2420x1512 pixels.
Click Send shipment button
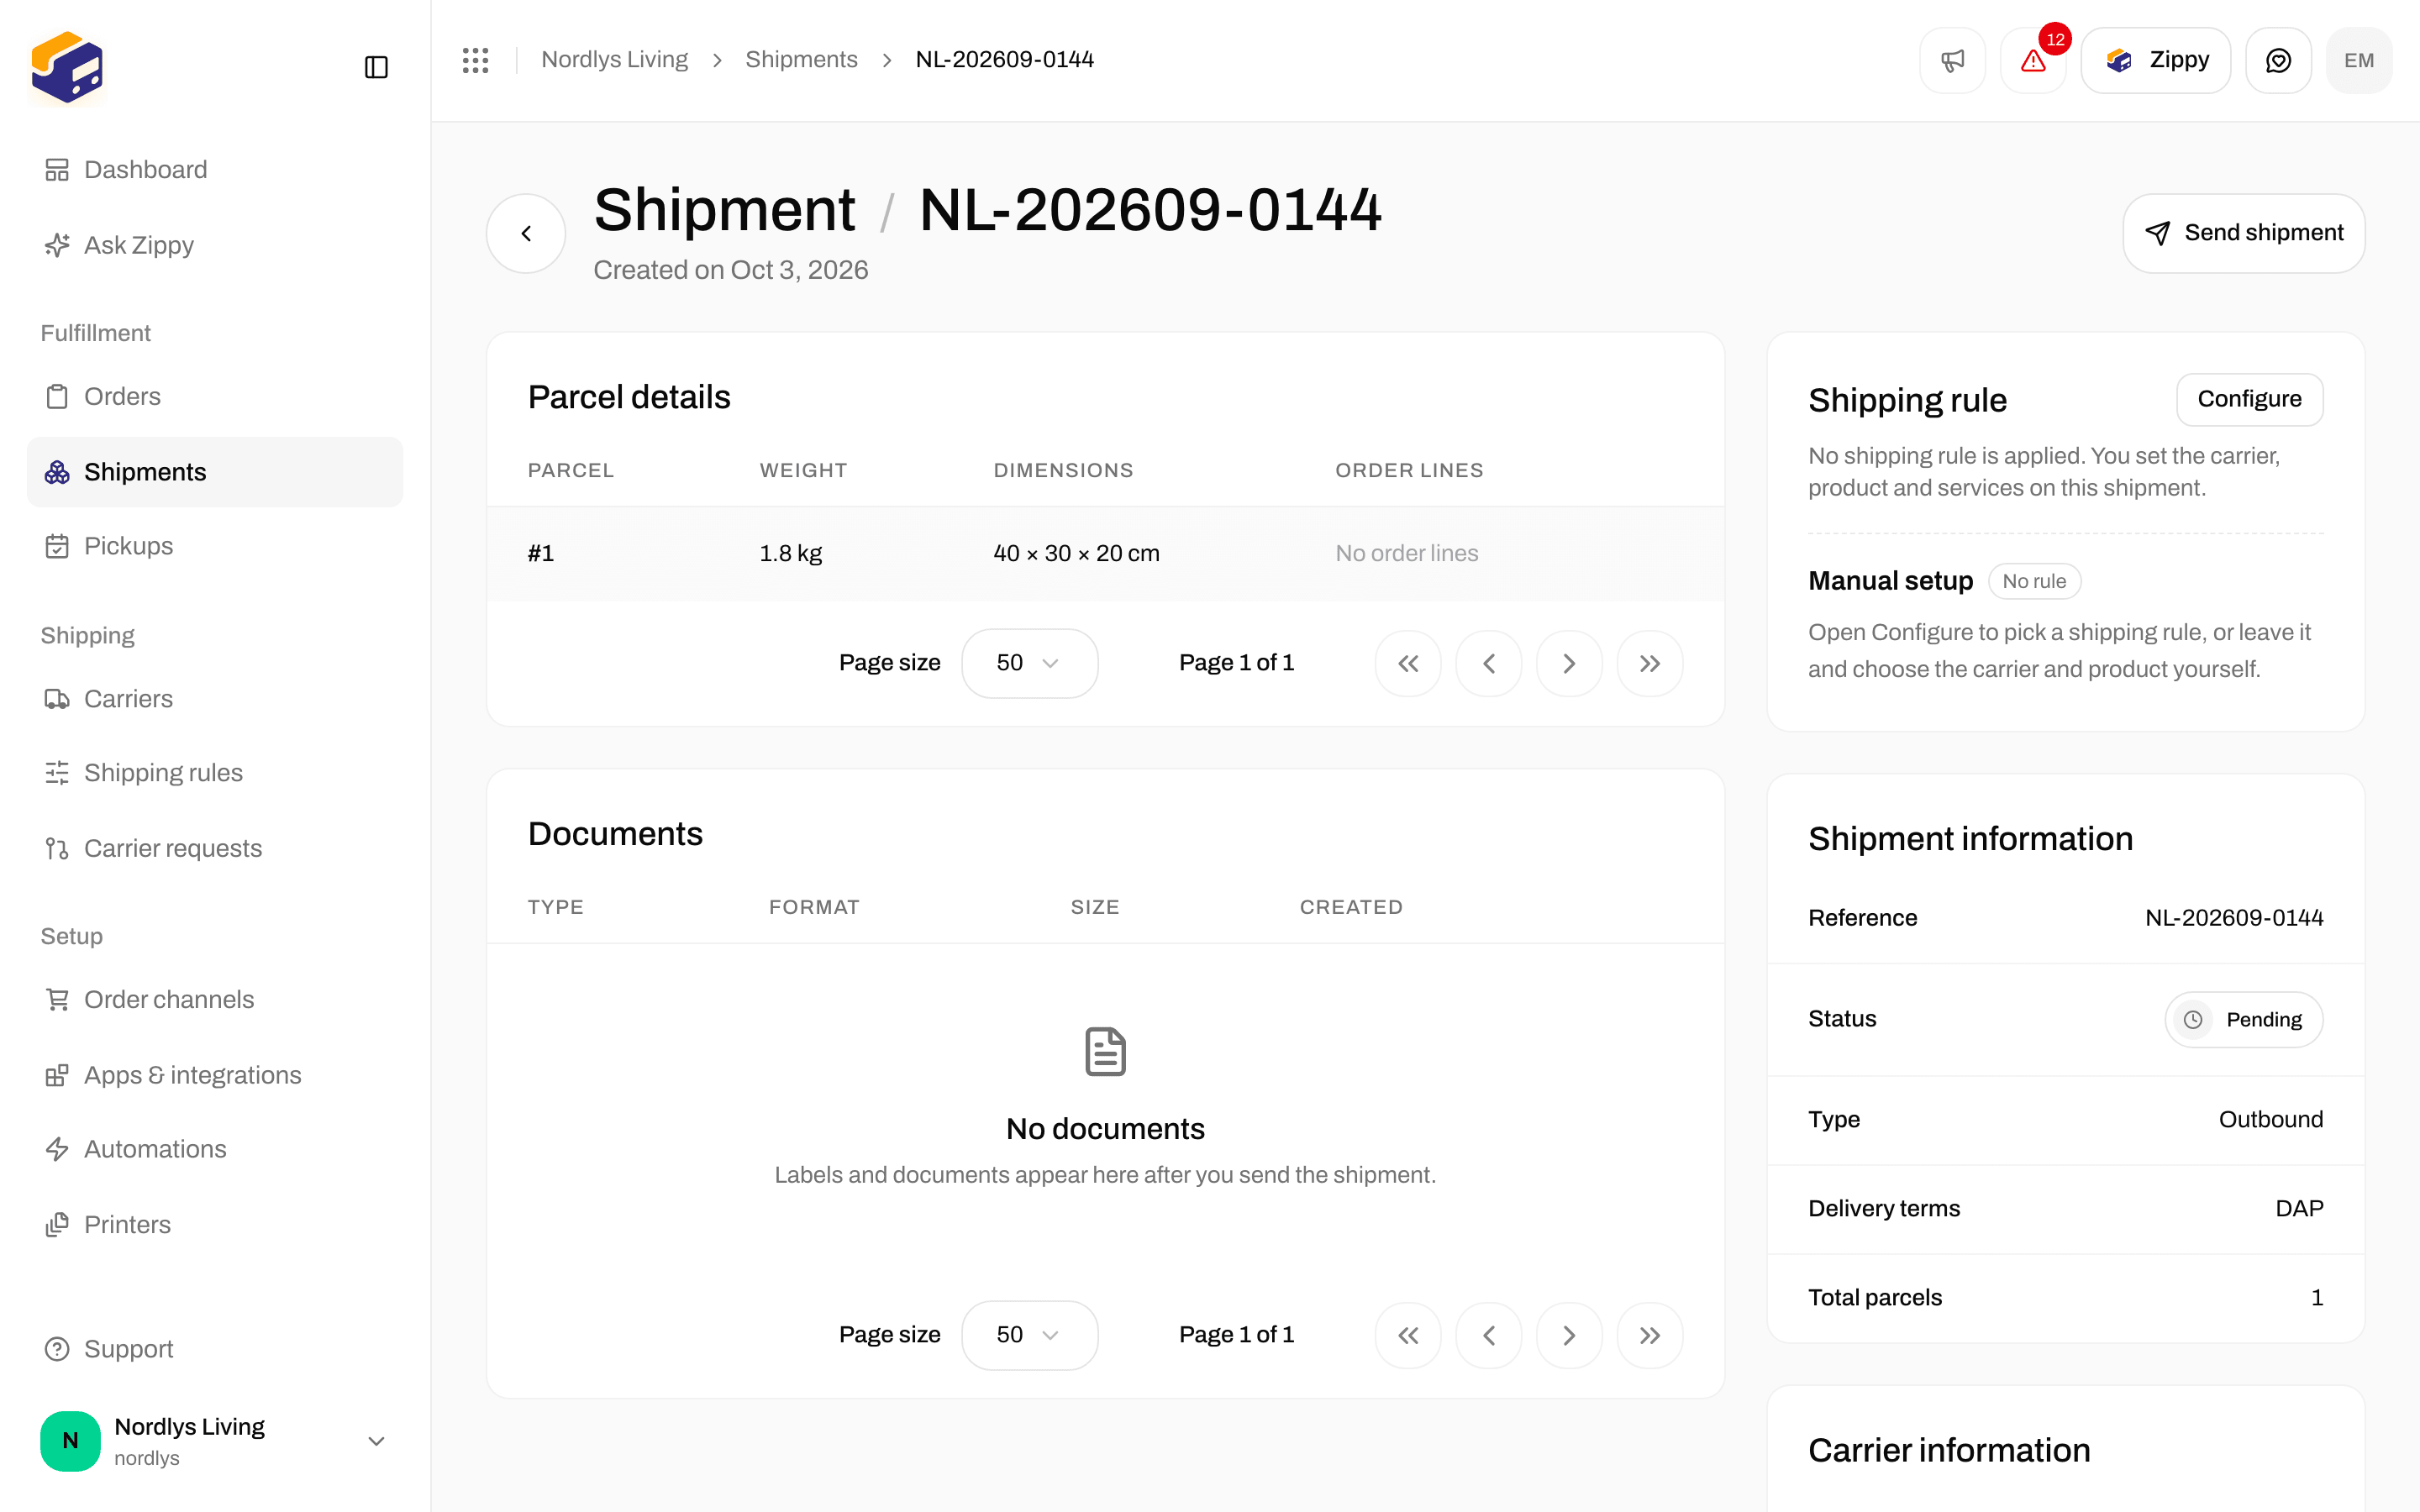click(x=2243, y=233)
